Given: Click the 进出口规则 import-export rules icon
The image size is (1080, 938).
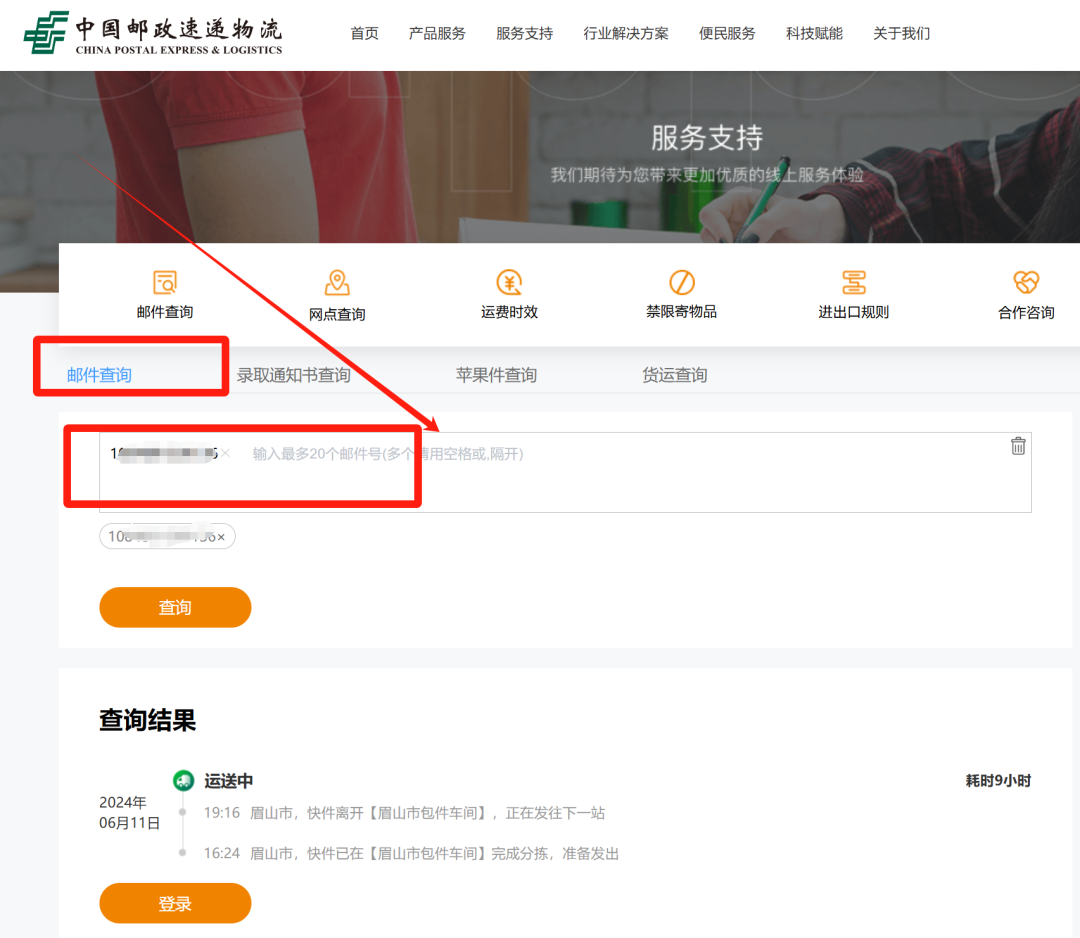Looking at the screenshot, I should pos(853,282).
